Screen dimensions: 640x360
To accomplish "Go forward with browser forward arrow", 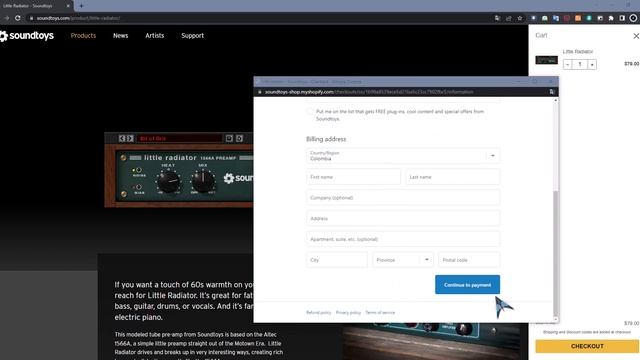I will [6, 18].
